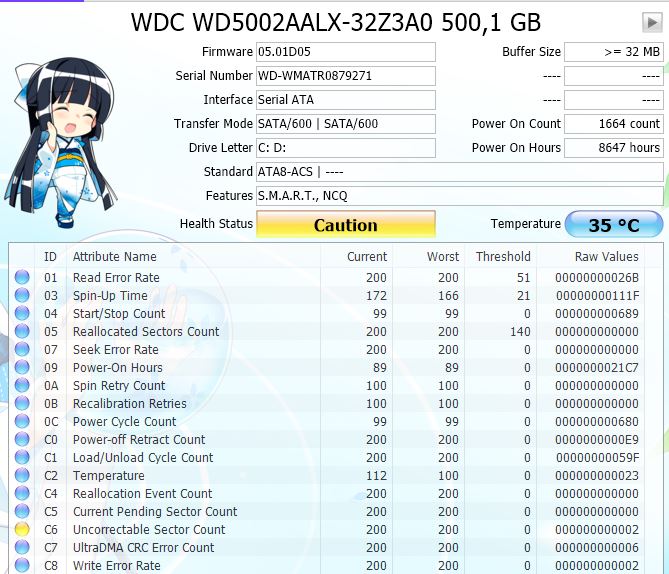Select the Power-off Retract Count attribute name

pyautogui.click(x=139, y=440)
